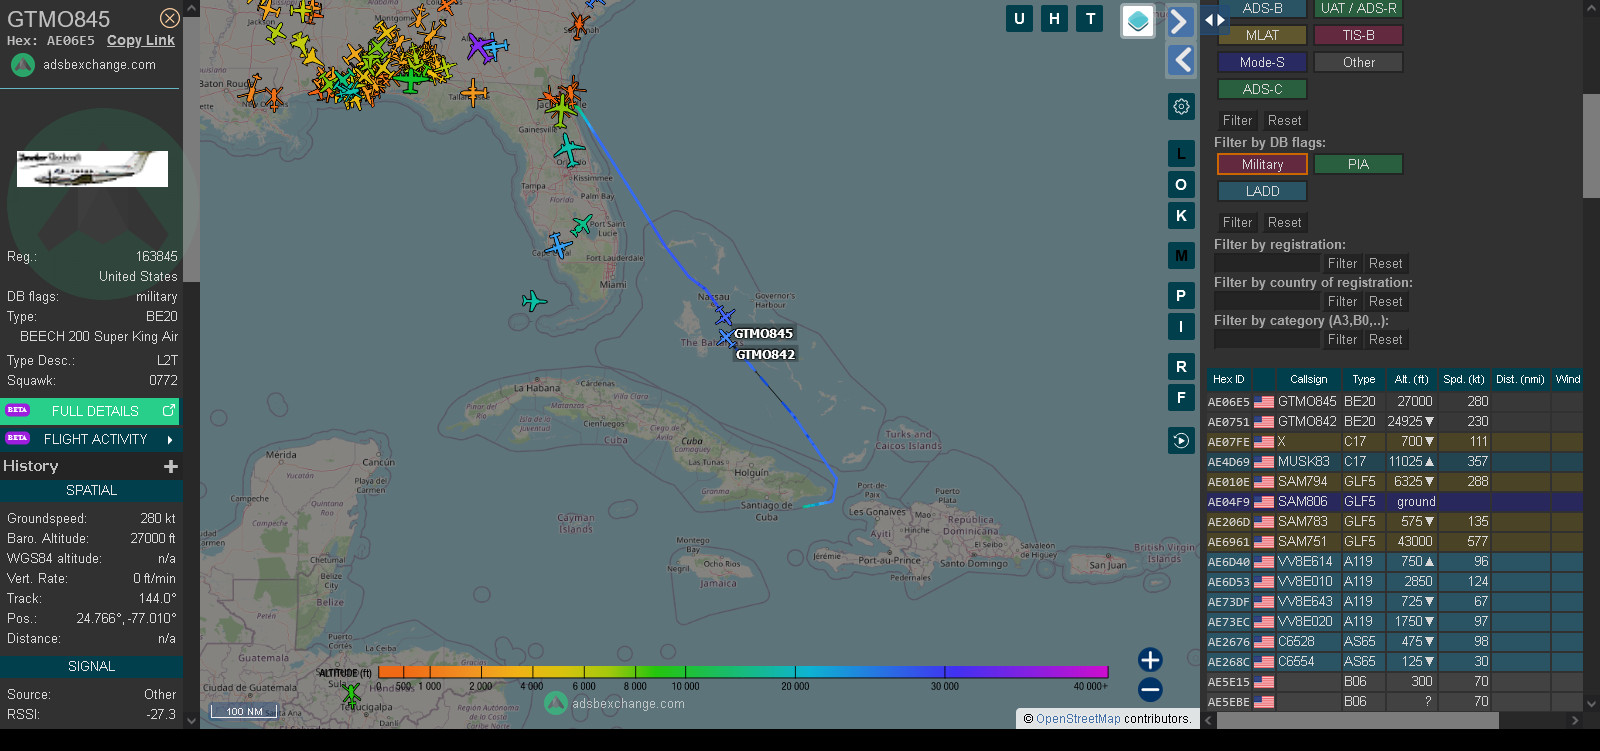Click the table horizontal scrollbar
Image resolution: width=1600 pixels, height=751 pixels.
(1358, 720)
